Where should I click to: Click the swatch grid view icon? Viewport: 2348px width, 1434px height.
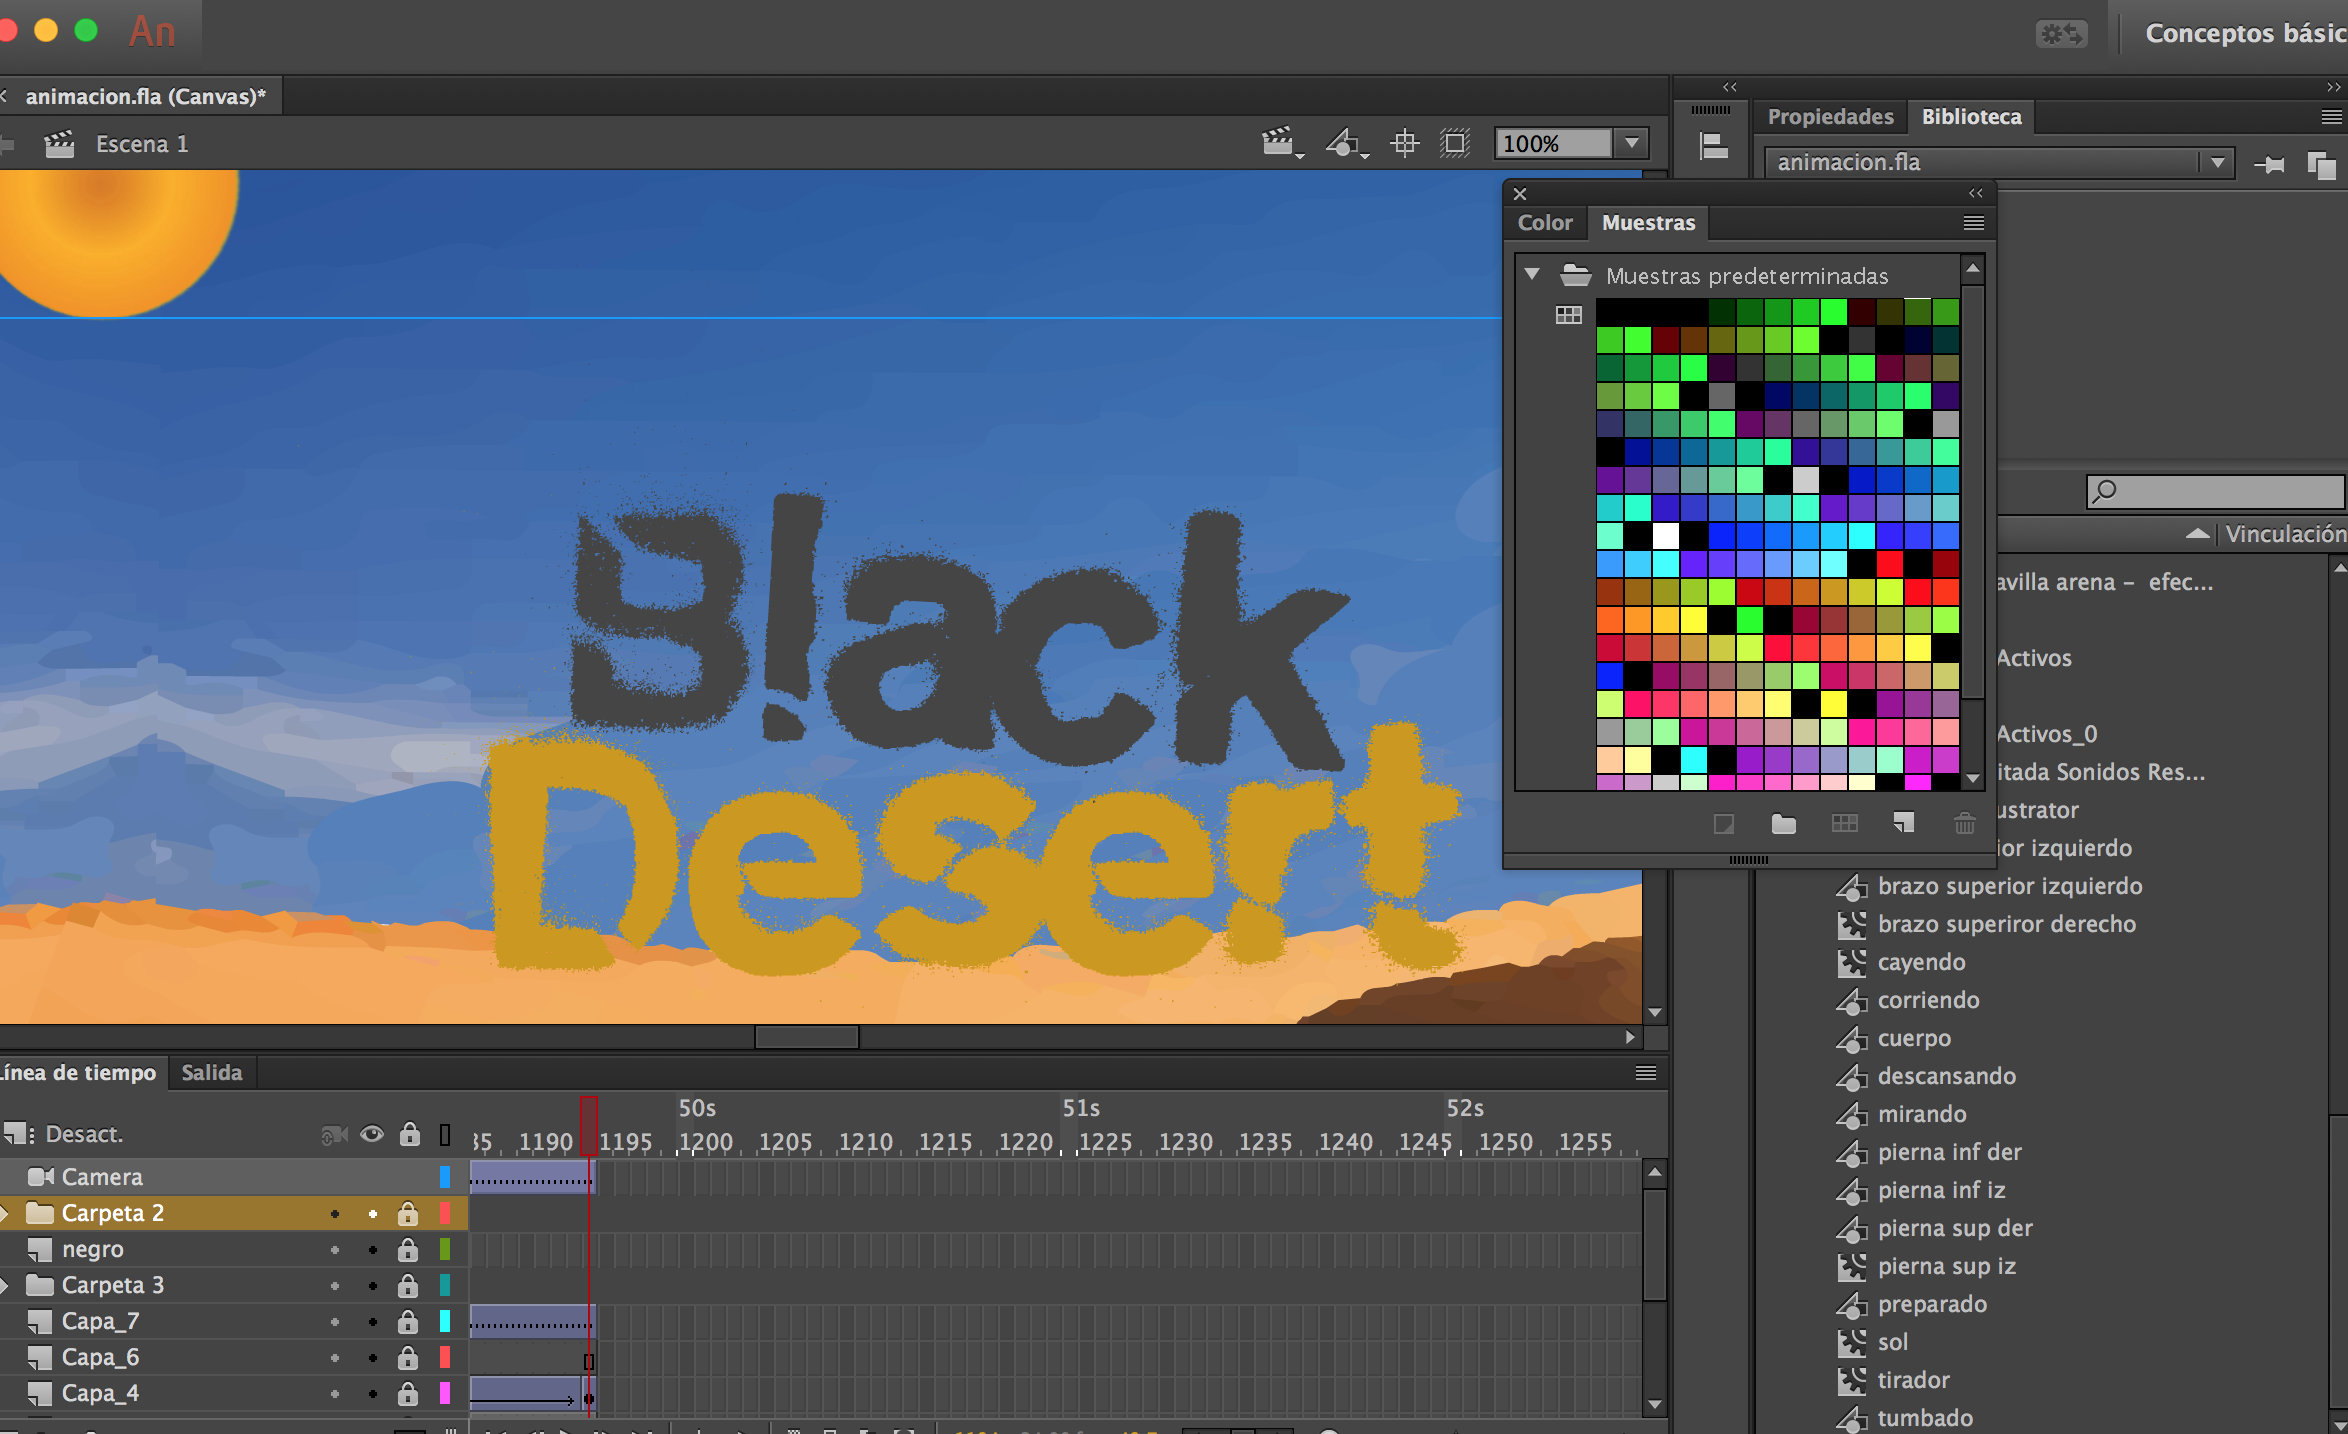tap(1568, 316)
